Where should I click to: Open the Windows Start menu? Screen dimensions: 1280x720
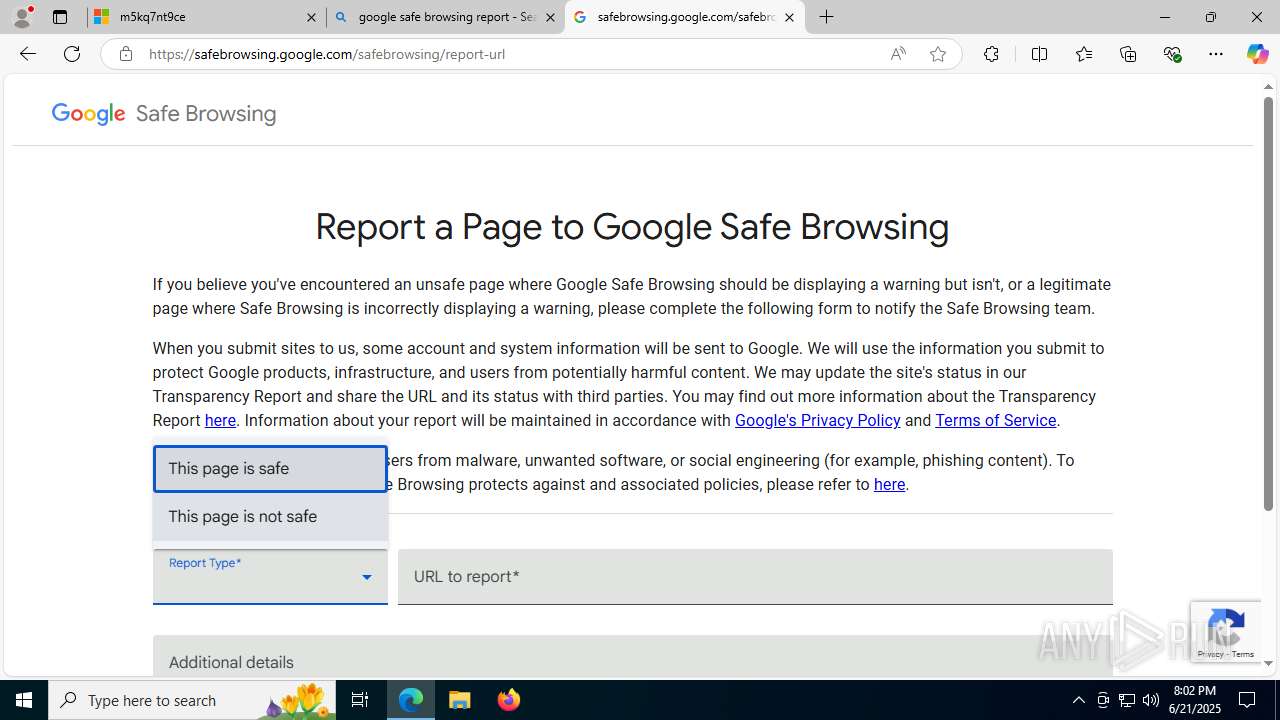click(24, 700)
